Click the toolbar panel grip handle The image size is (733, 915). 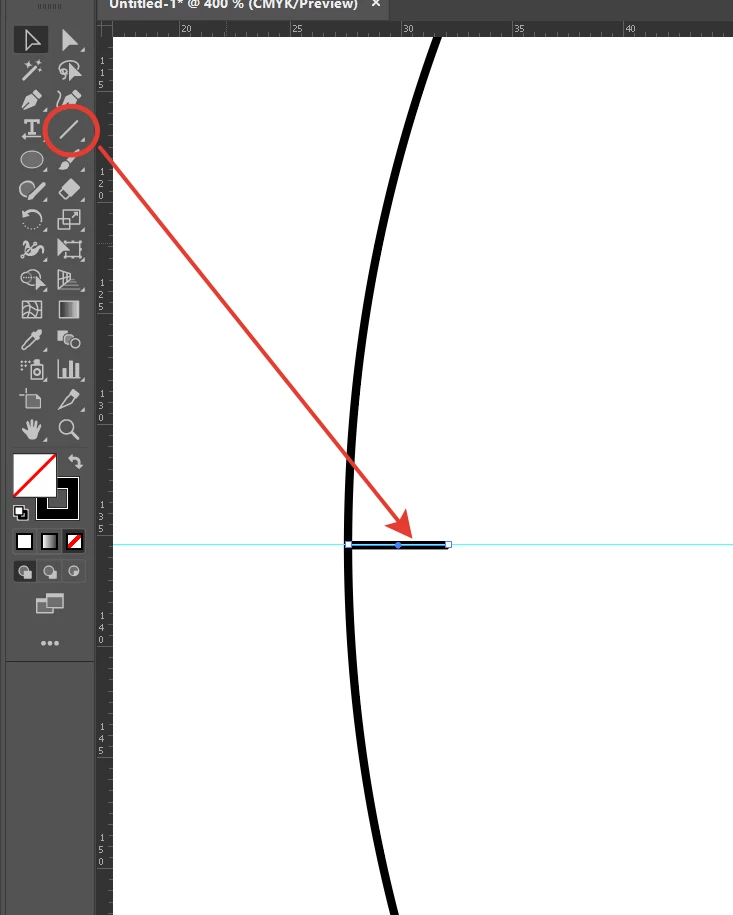[50, 6]
